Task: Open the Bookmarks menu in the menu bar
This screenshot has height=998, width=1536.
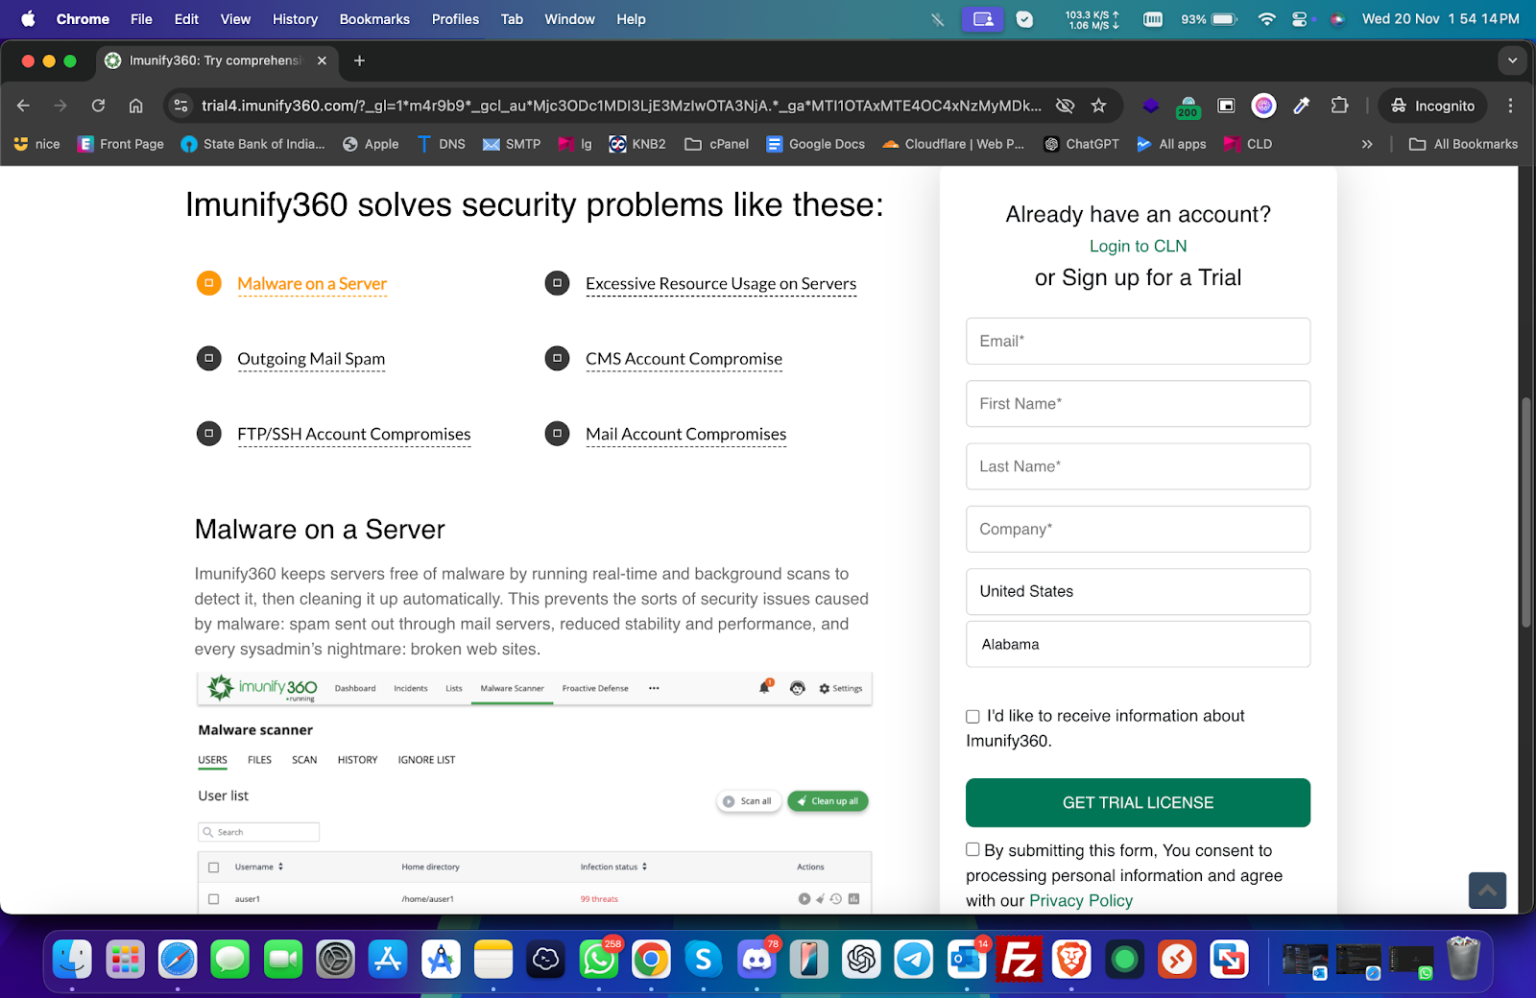Action: (374, 18)
